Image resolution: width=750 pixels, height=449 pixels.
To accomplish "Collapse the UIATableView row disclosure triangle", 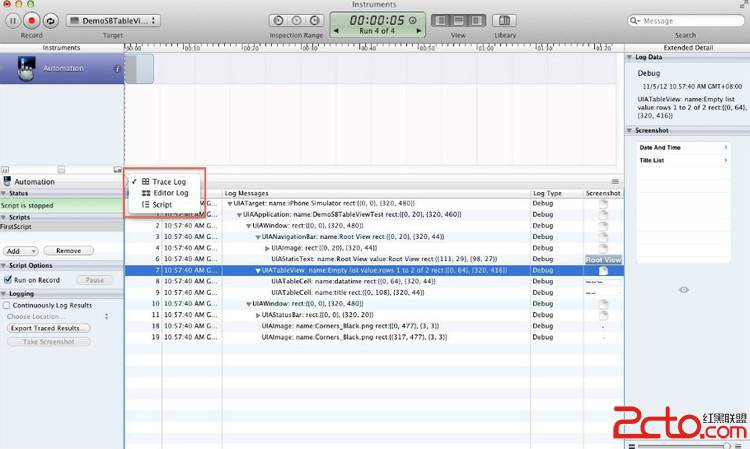I will click(258, 270).
